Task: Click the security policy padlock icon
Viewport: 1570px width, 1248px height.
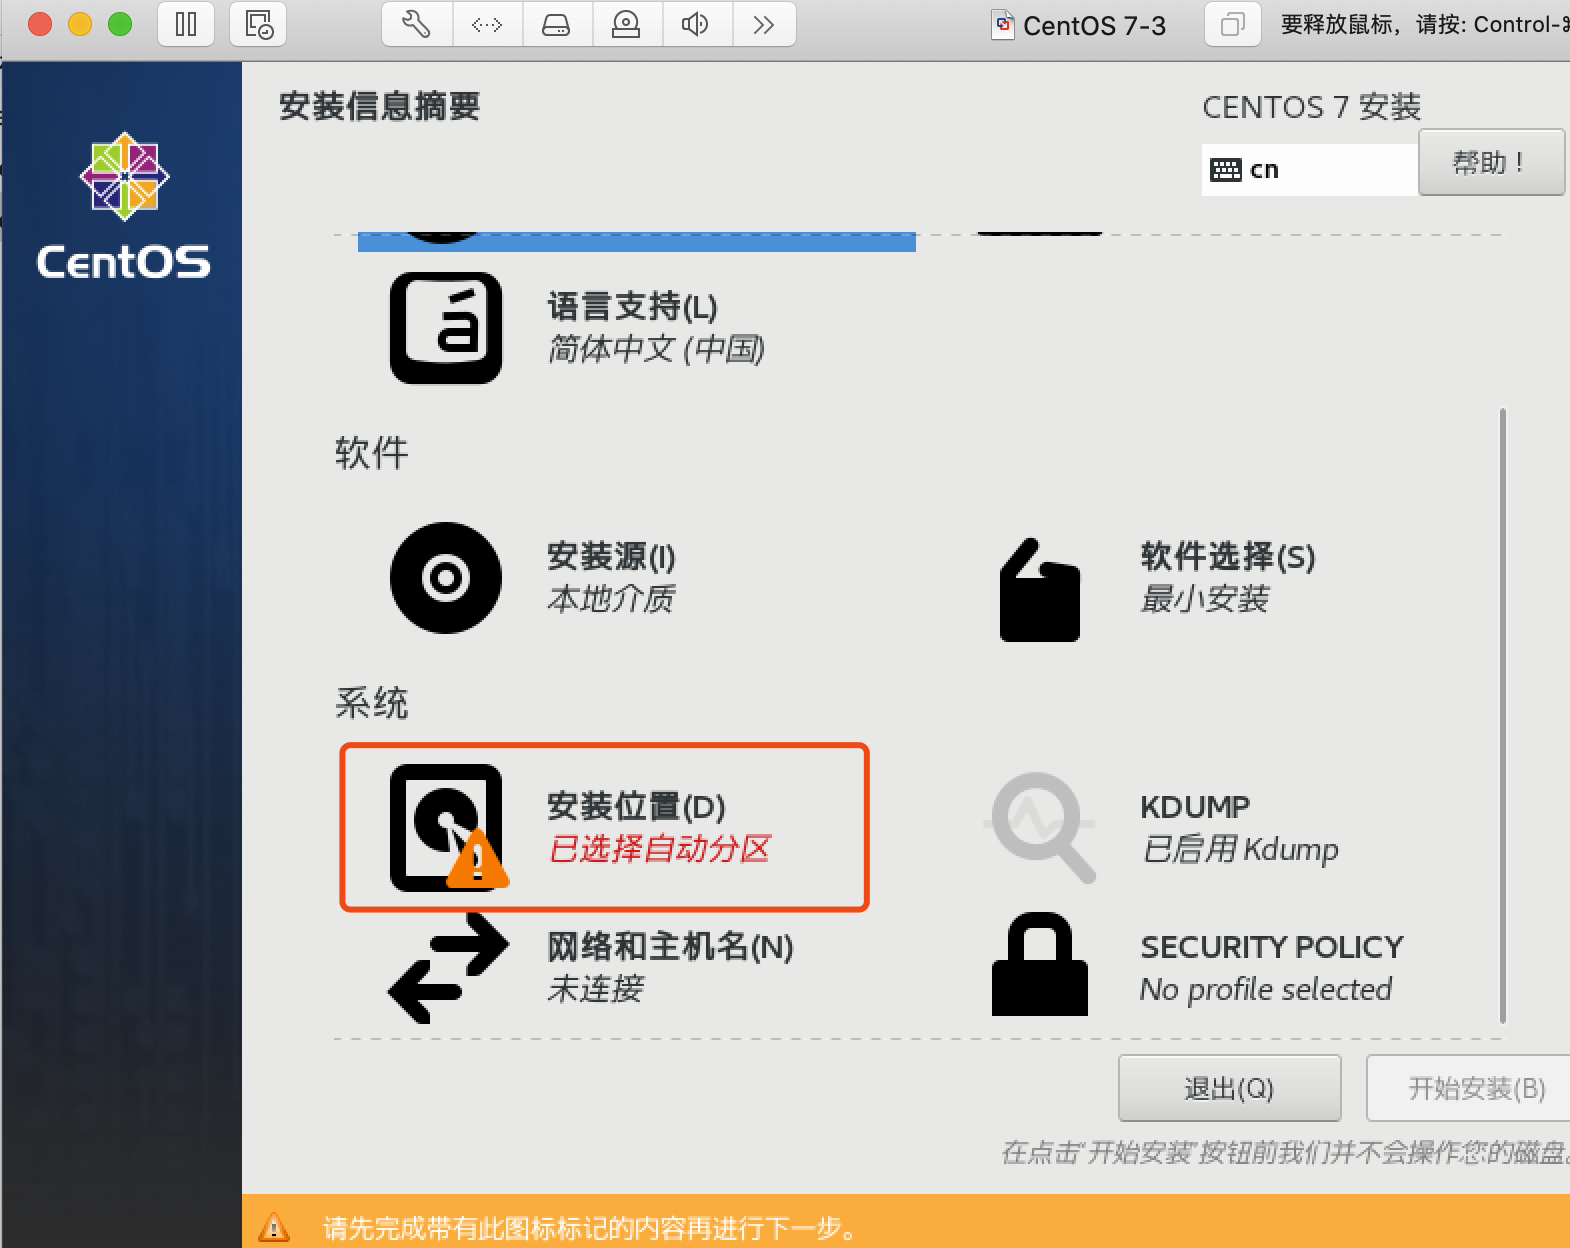Action: pyautogui.click(x=1040, y=964)
